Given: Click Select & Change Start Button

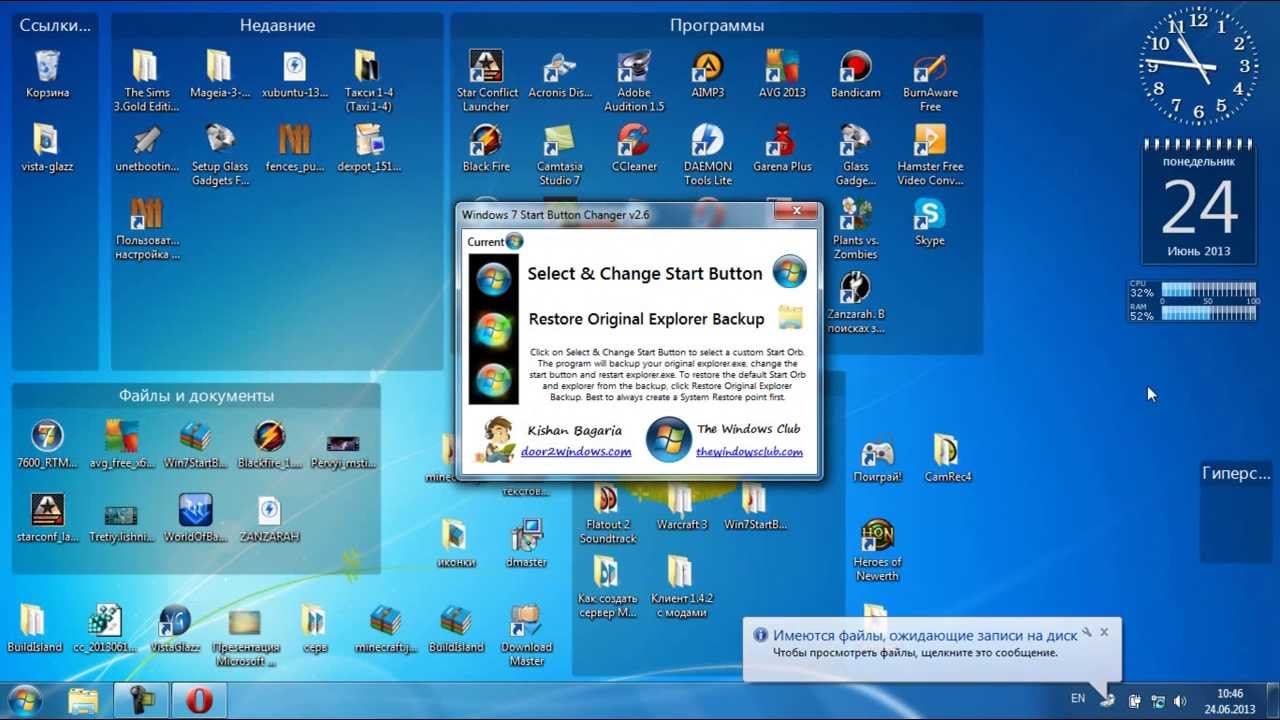Looking at the screenshot, I should pyautogui.click(x=644, y=274).
